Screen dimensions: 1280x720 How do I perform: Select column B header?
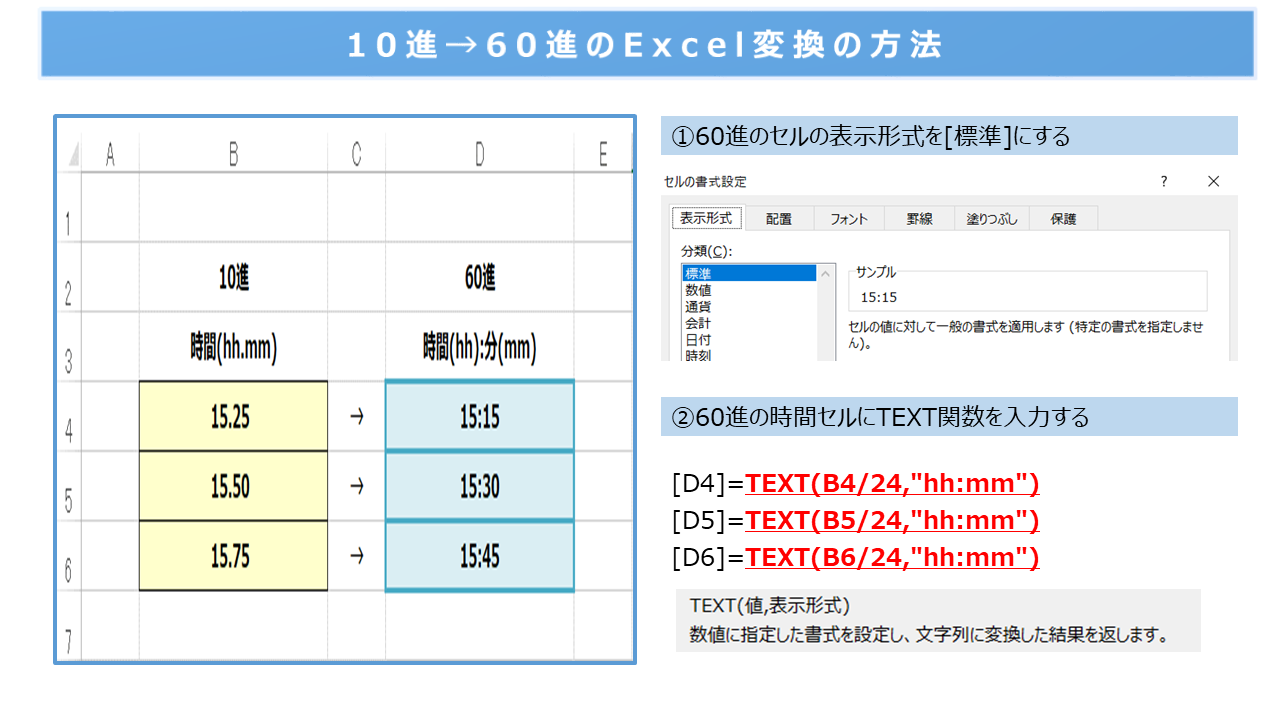pyautogui.click(x=233, y=153)
